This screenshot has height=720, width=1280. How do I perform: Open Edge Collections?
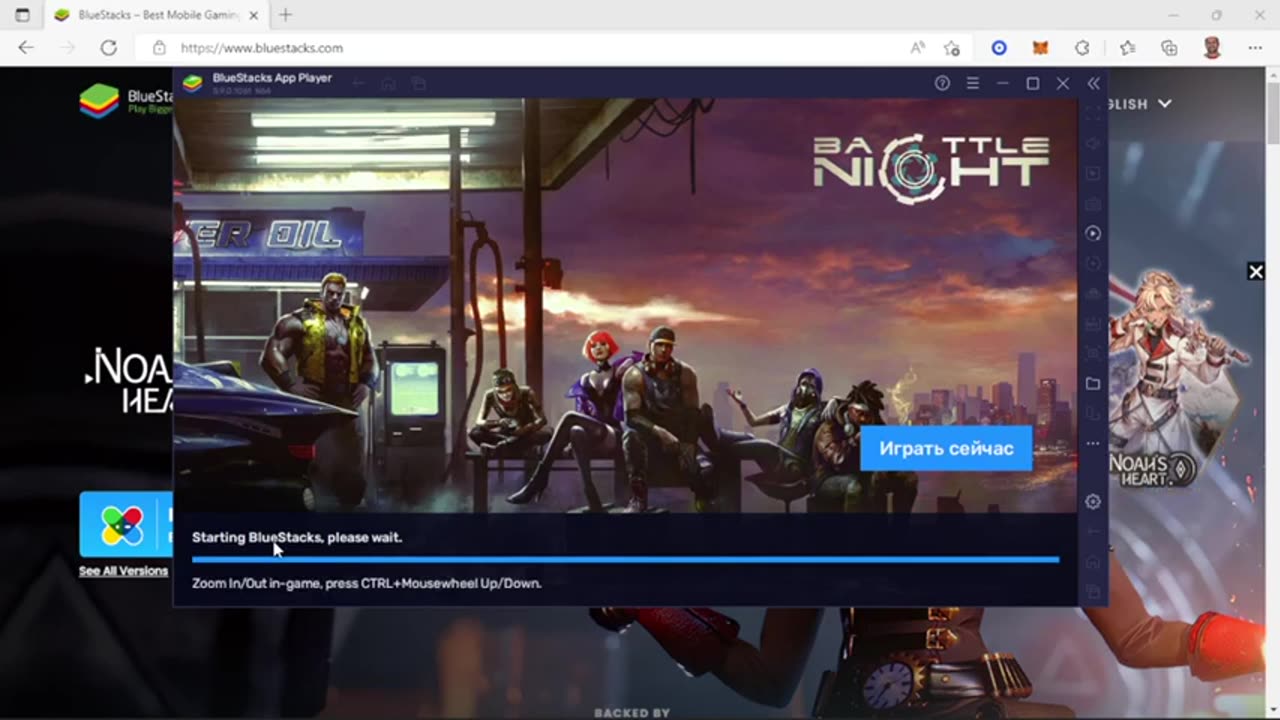[1169, 47]
